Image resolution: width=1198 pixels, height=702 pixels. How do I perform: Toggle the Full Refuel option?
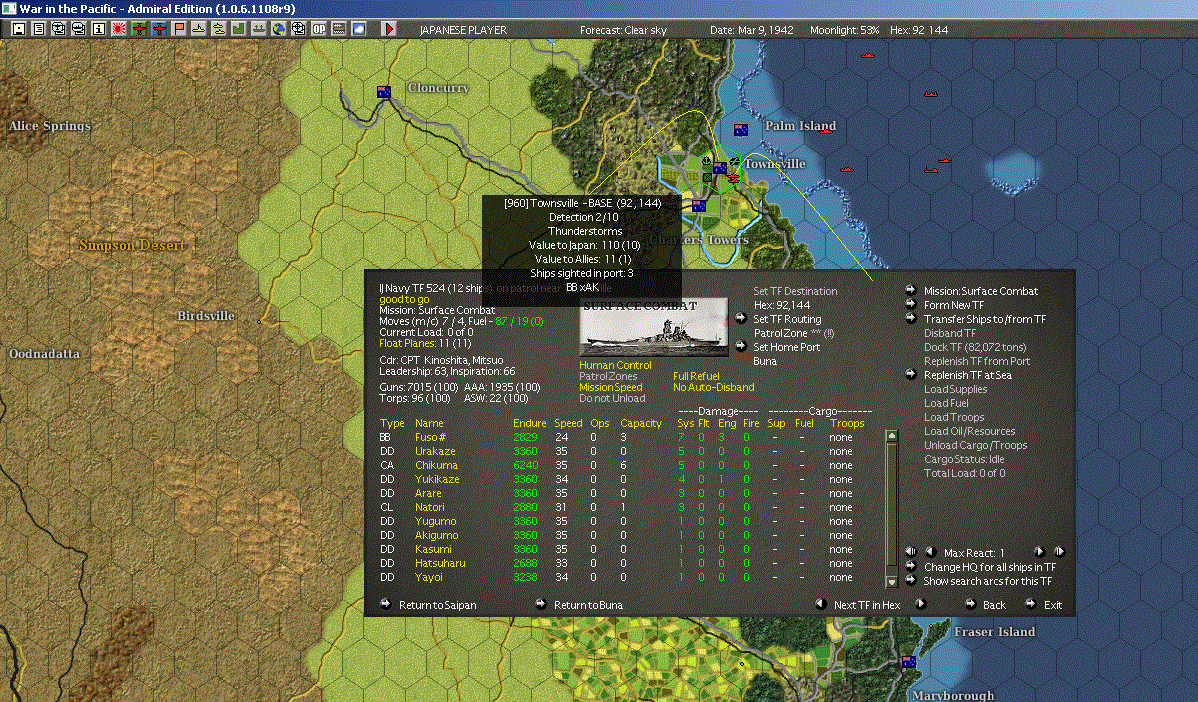696,376
